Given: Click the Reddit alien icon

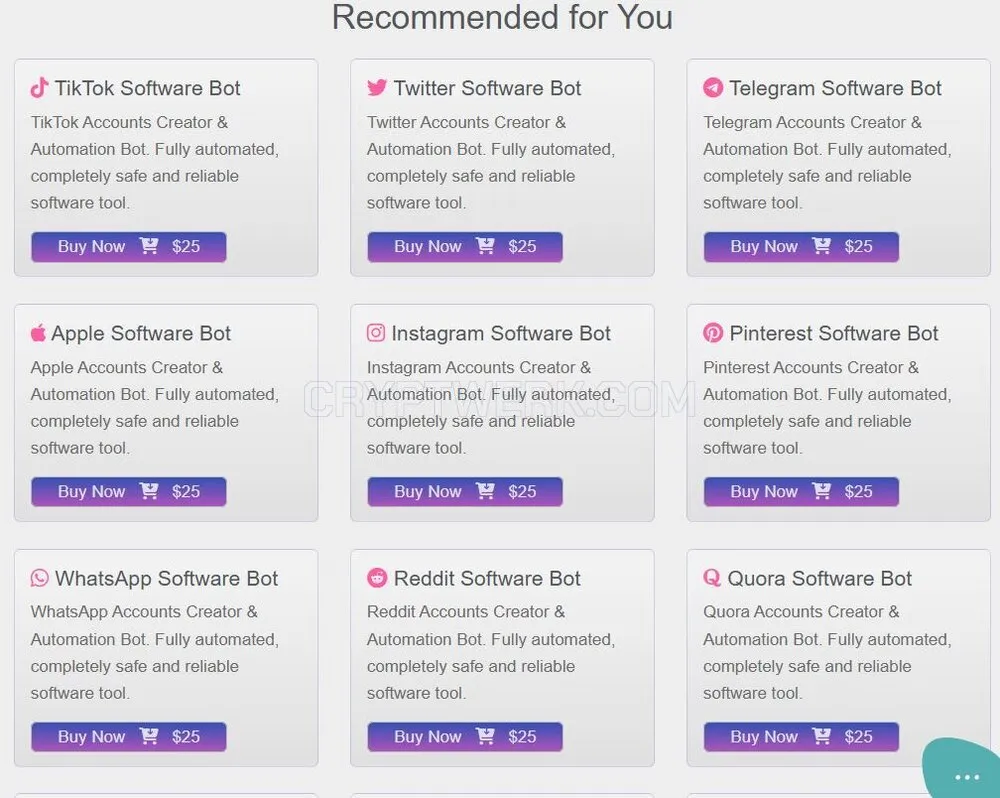Looking at the screenshot, I should click(x=377, y=577).
